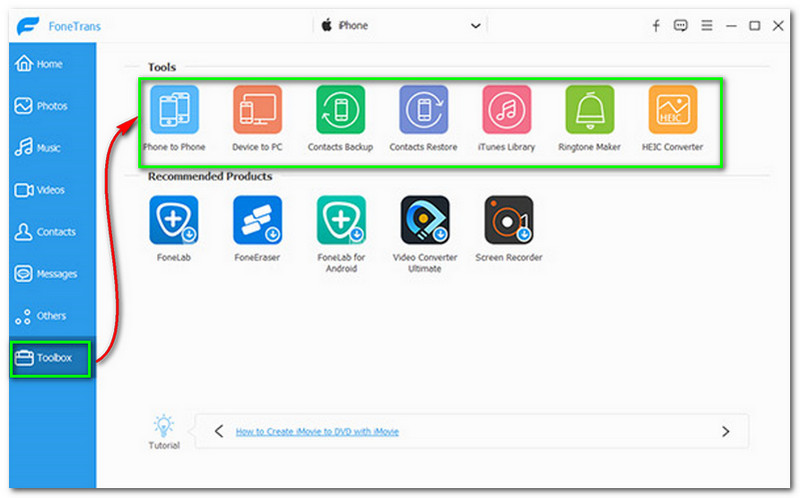Image resolution: width=800 pixels, height=498 pixels.
Task: Select the Screen Recorder product
Action: 508,221
